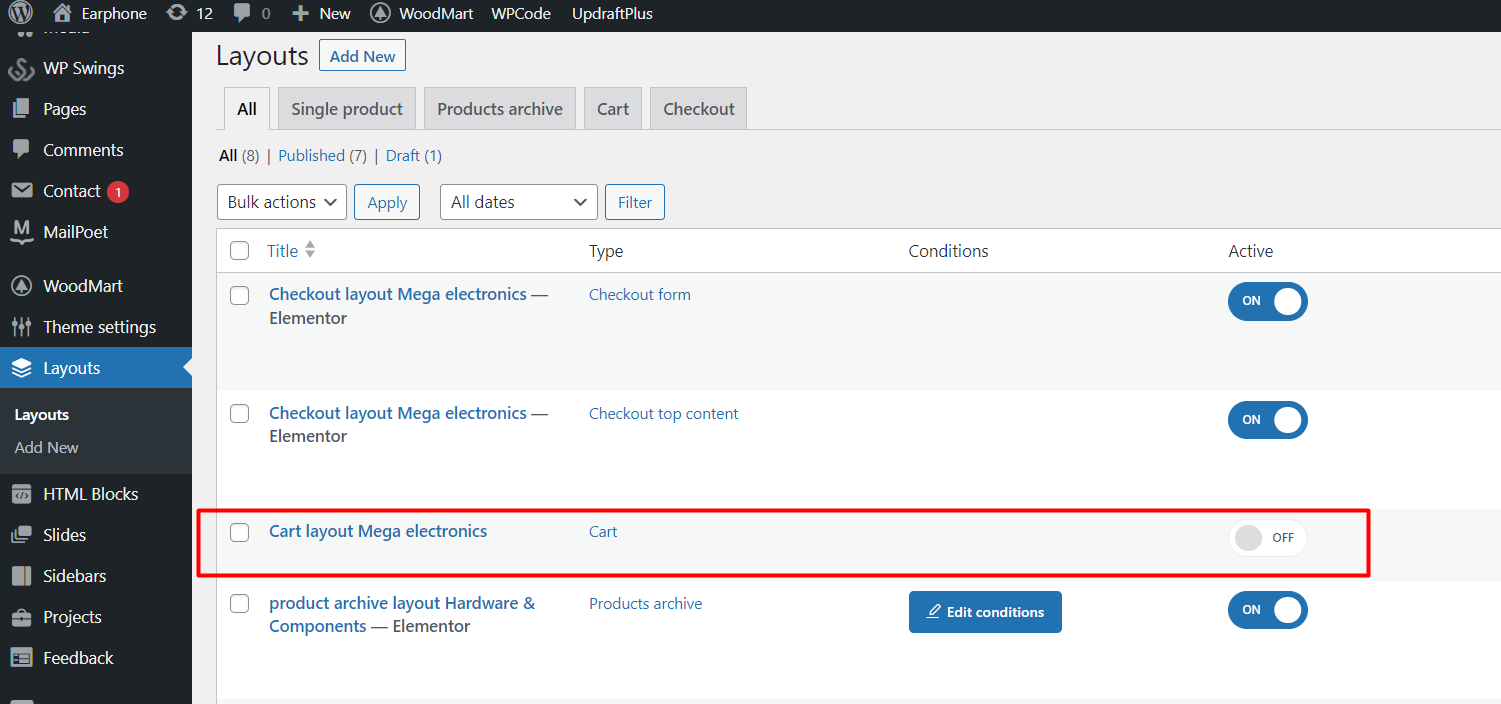Screen dimensions: 1501x704
Task: Click the HTML Blocks icon
Action: (22, 494)
